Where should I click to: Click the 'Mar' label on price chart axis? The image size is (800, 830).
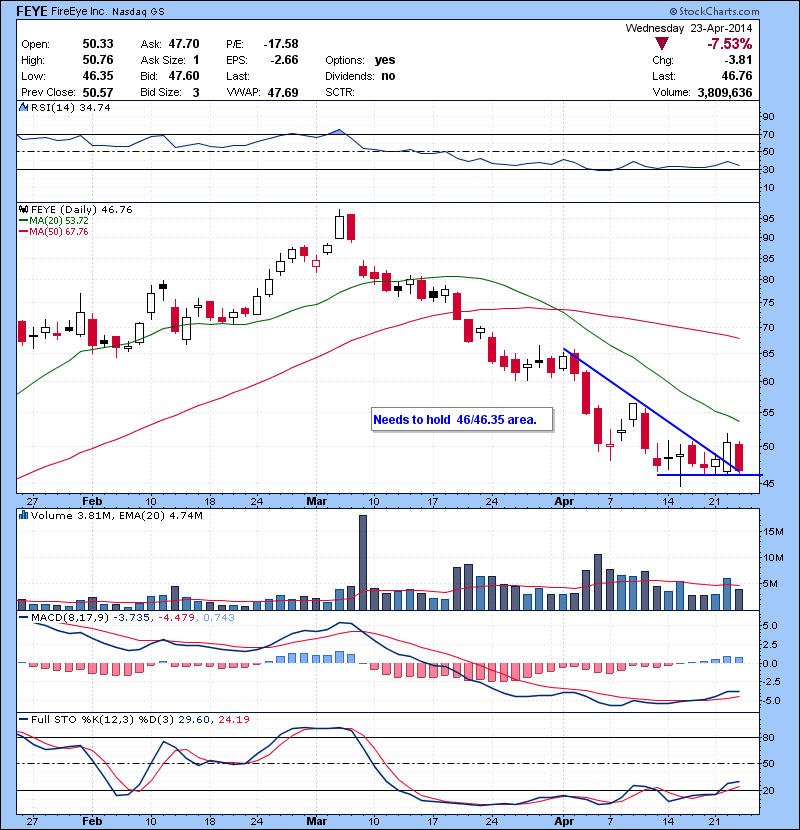click(317, 501)
